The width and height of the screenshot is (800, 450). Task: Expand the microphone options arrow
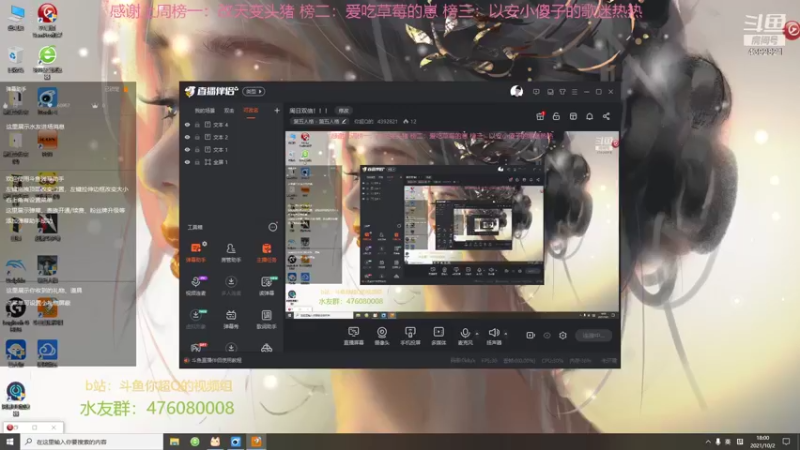point(477,334)
